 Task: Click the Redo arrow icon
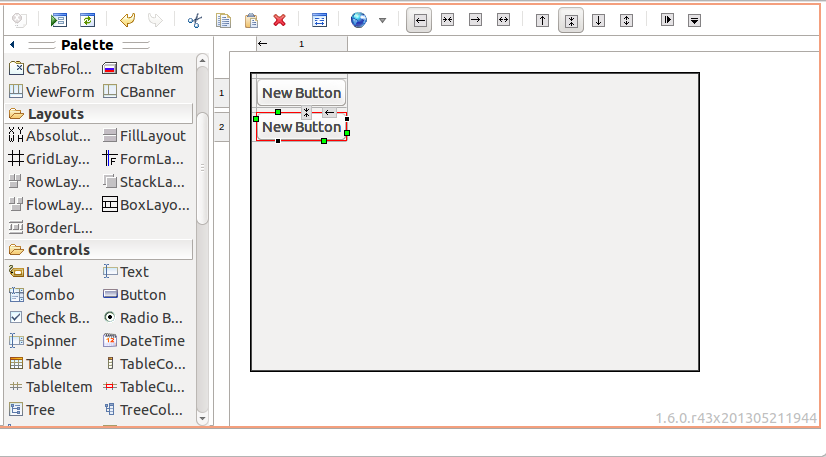(x=155, y=21)
